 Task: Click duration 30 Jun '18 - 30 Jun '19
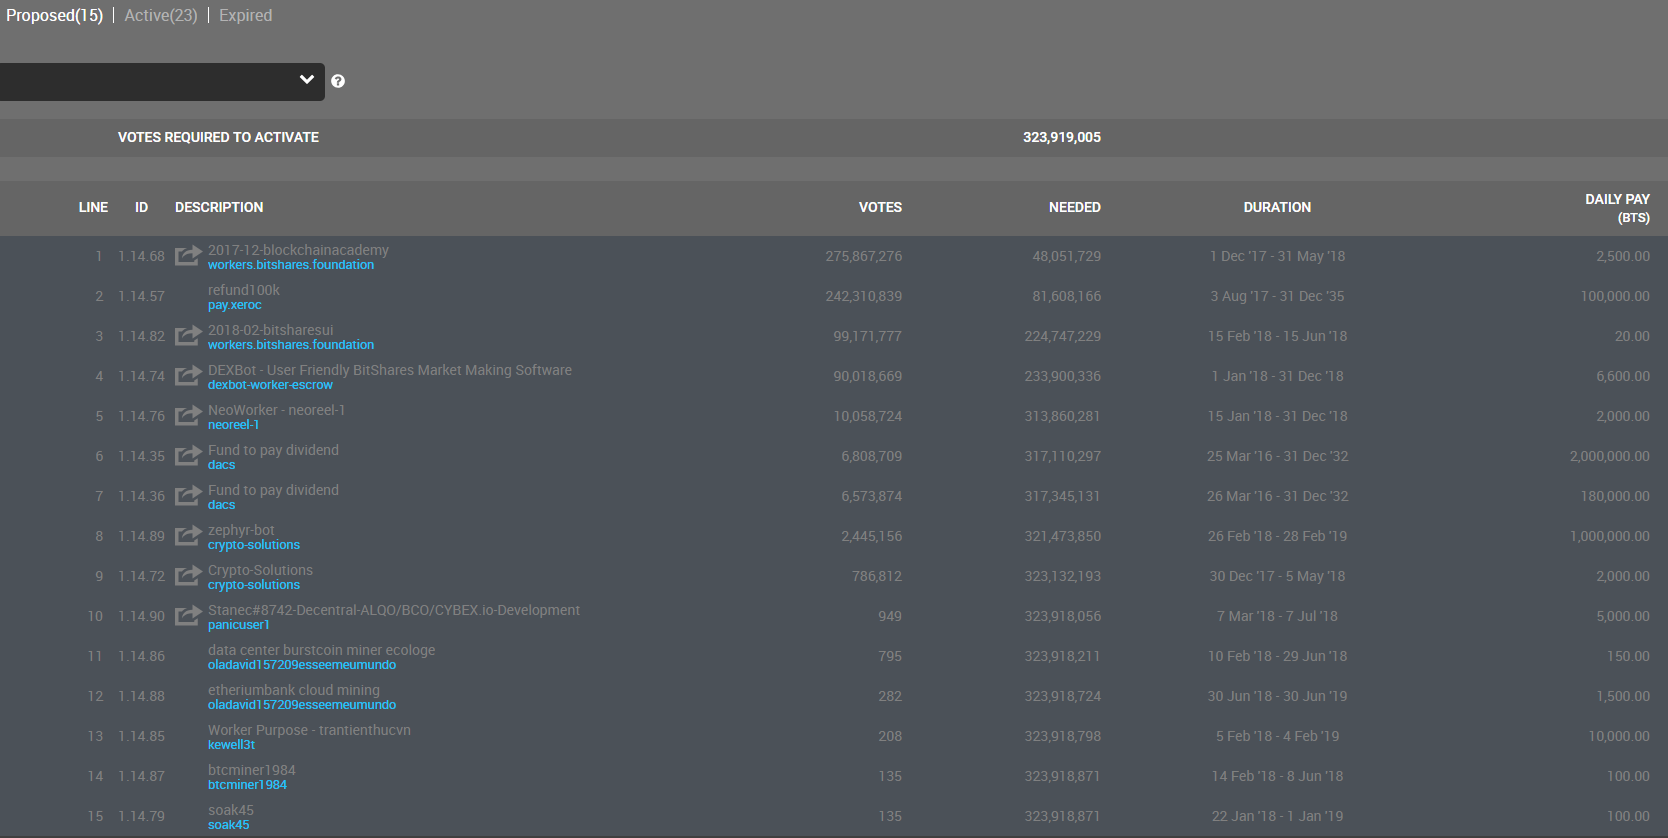[x=1277, y=696]
